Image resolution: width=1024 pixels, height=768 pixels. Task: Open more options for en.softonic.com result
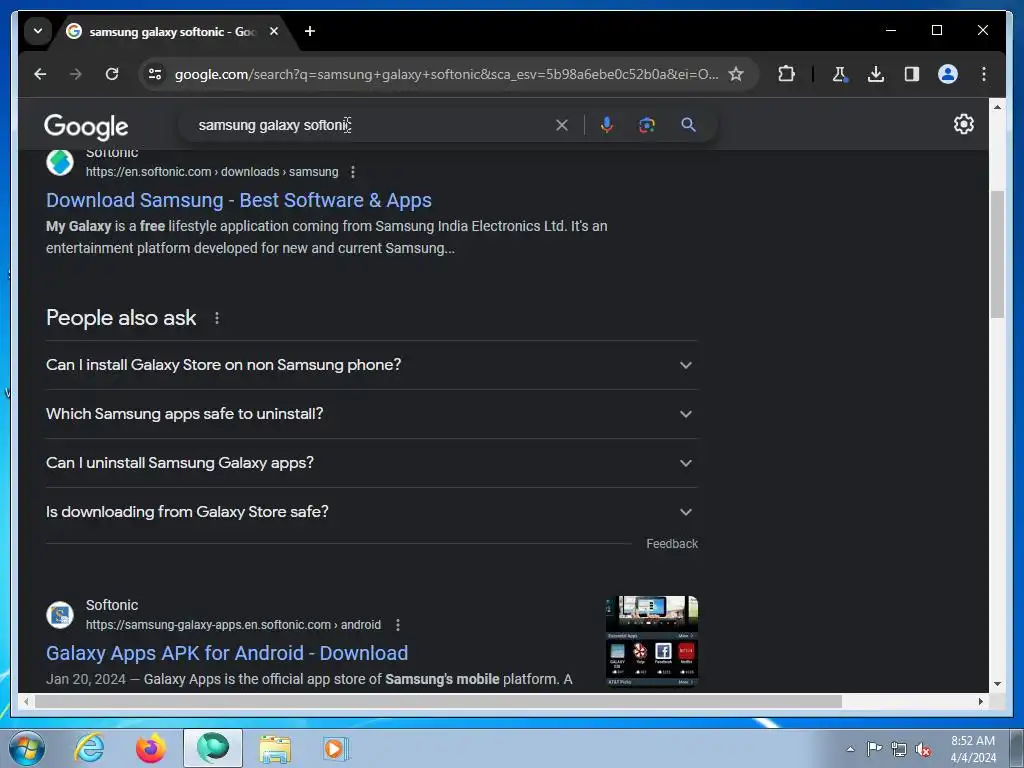(353, 172)
